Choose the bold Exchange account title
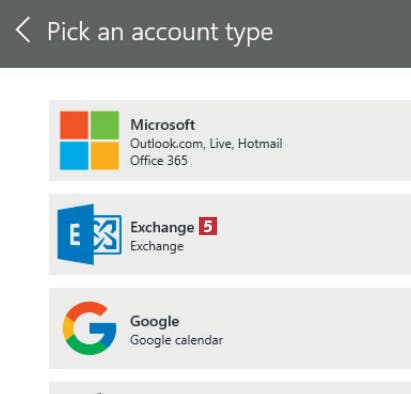The height and width of the screenshot is (394, 411). 162,227
